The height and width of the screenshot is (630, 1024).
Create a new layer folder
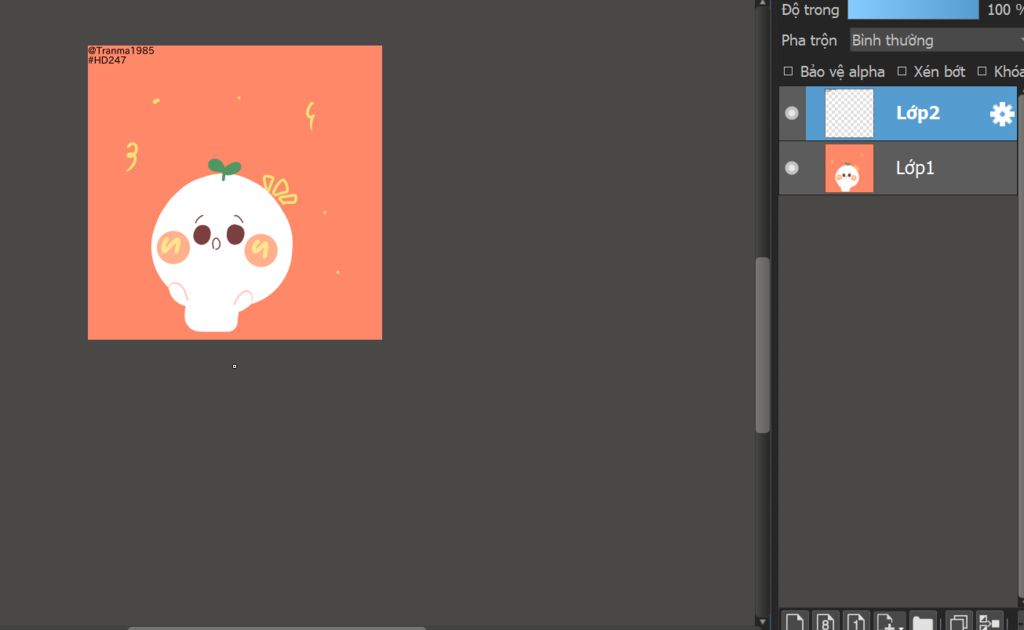tap(923, 622)
